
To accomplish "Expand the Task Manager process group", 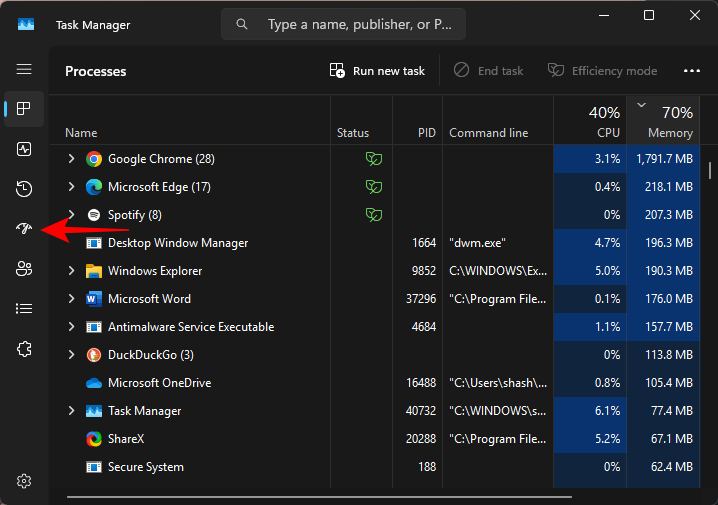I will click(x=71, y=411).
